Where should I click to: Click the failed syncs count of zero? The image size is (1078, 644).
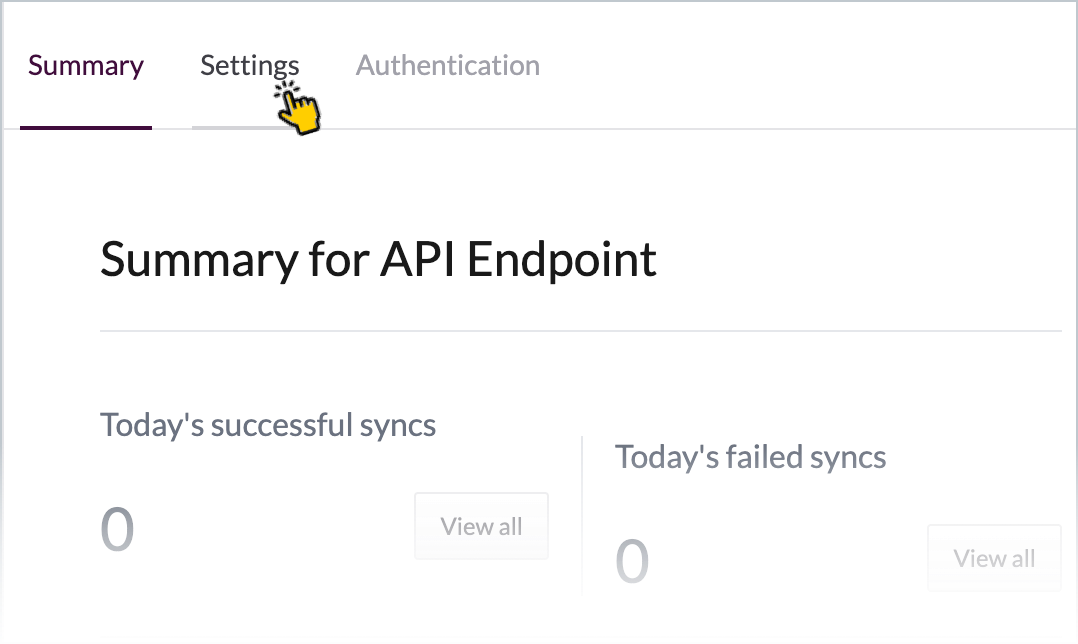click(632, 561)
